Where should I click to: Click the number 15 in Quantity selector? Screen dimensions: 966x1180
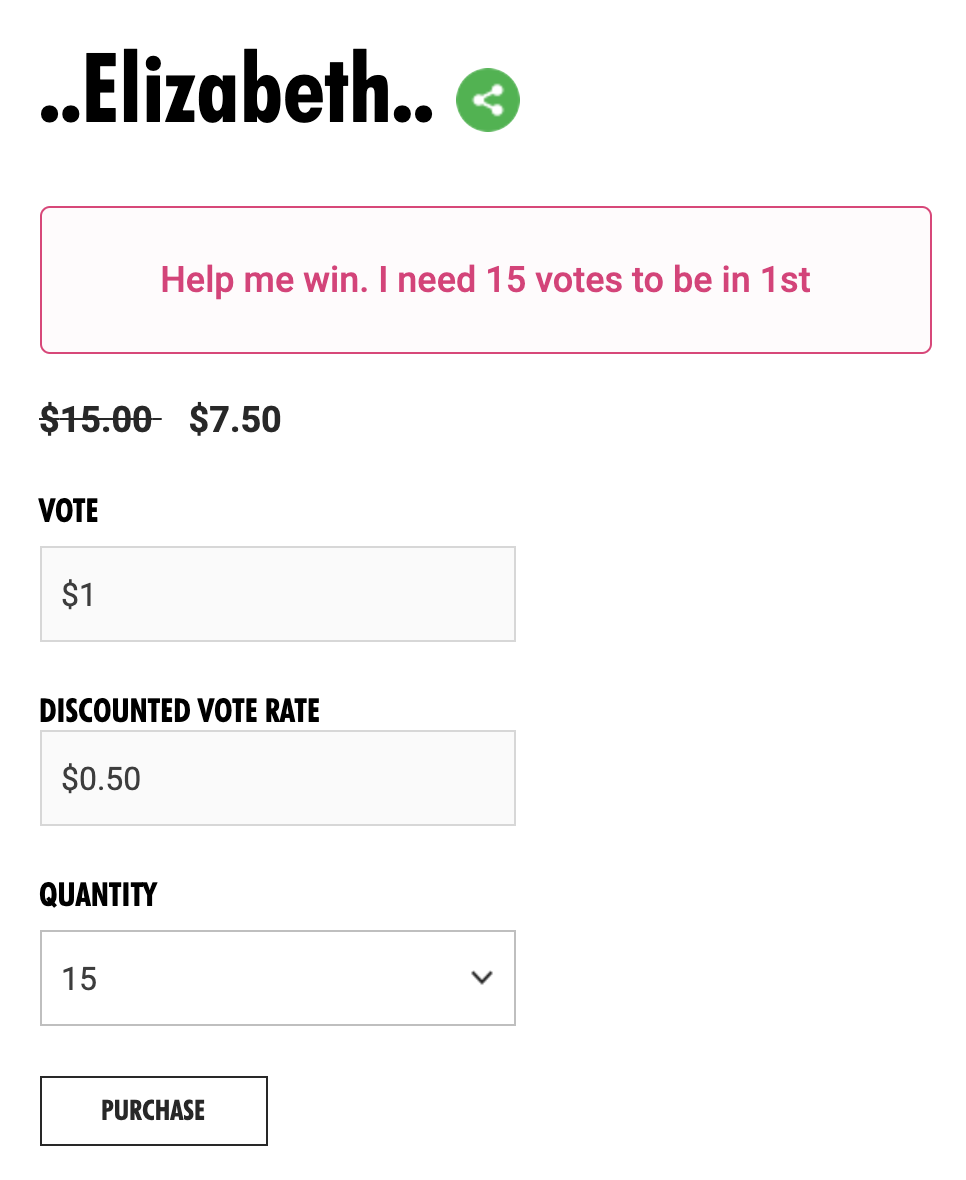pyautogui.click(x=79, y=979)
